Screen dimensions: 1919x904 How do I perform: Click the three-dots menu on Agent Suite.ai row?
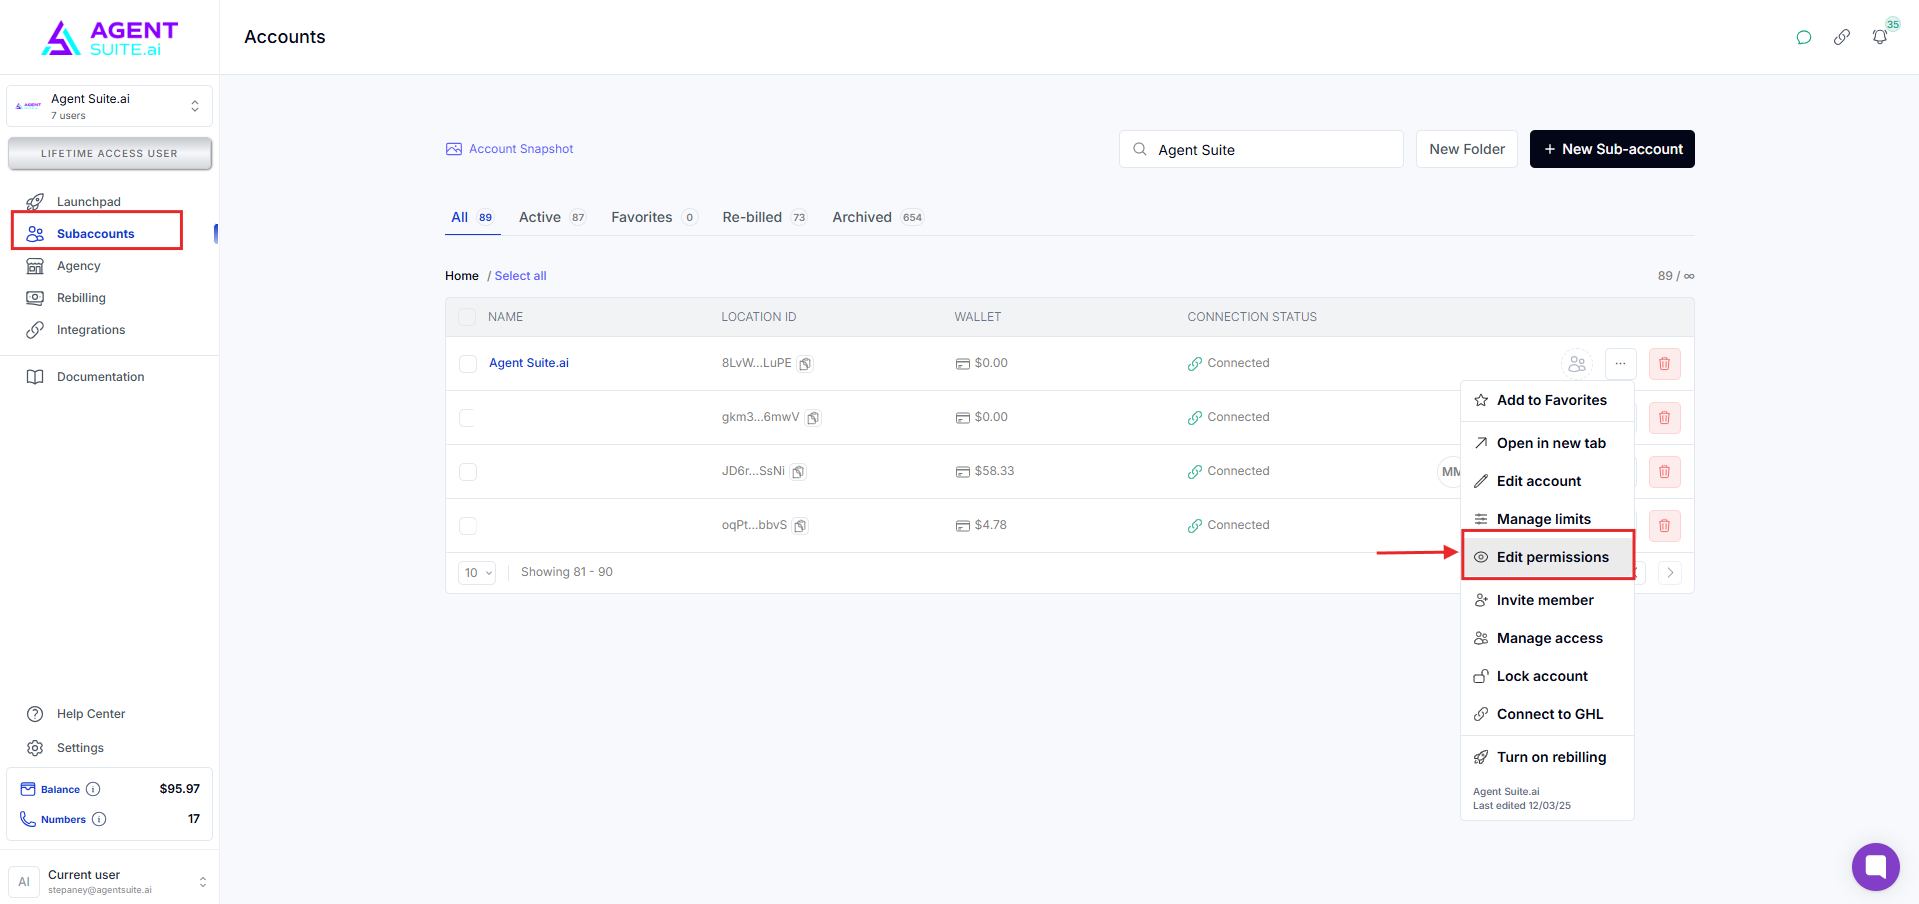coord(1621,364)
